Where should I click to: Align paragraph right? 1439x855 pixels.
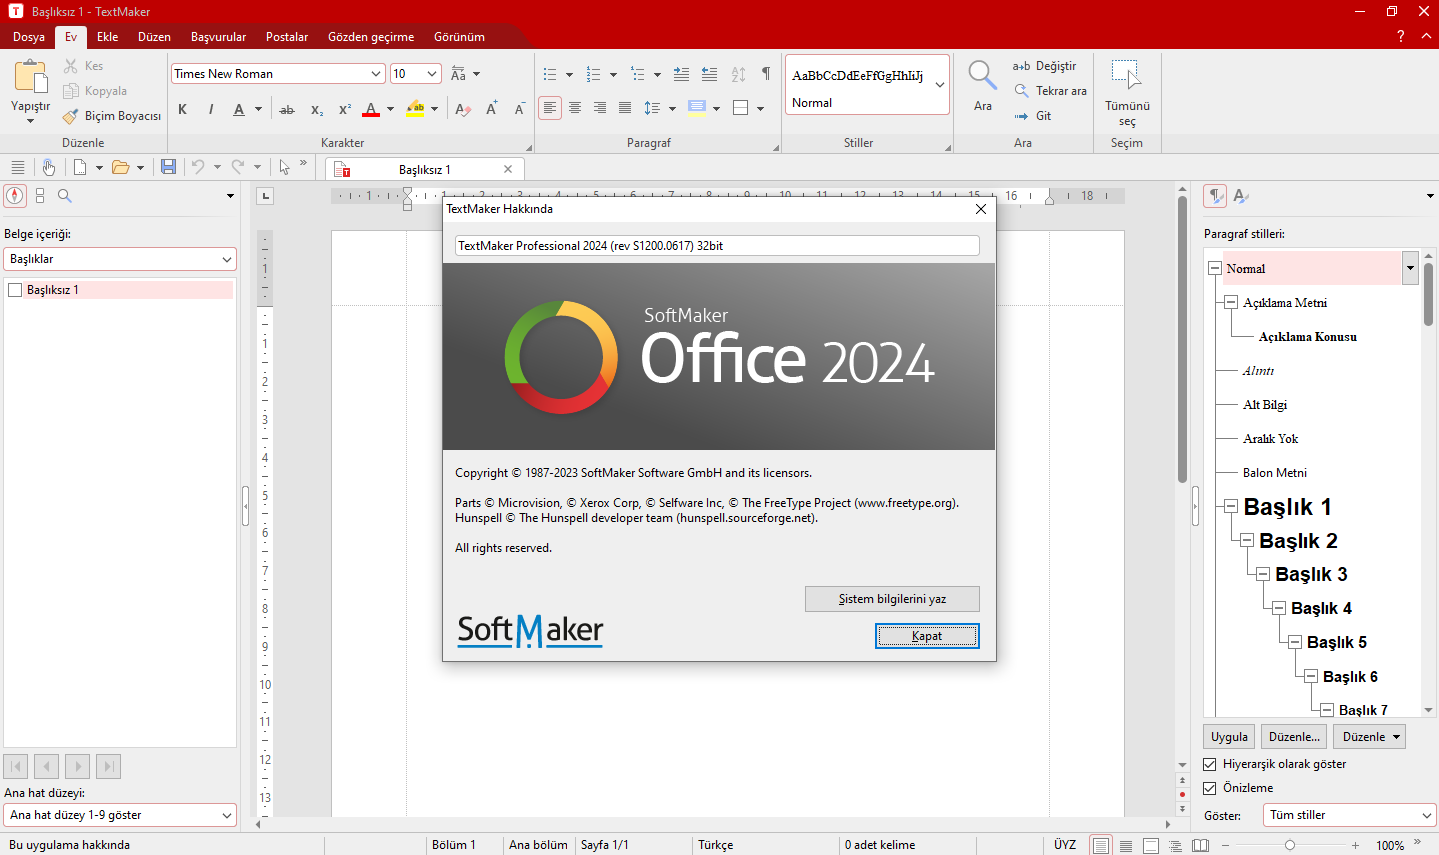(x=600, y=108)
